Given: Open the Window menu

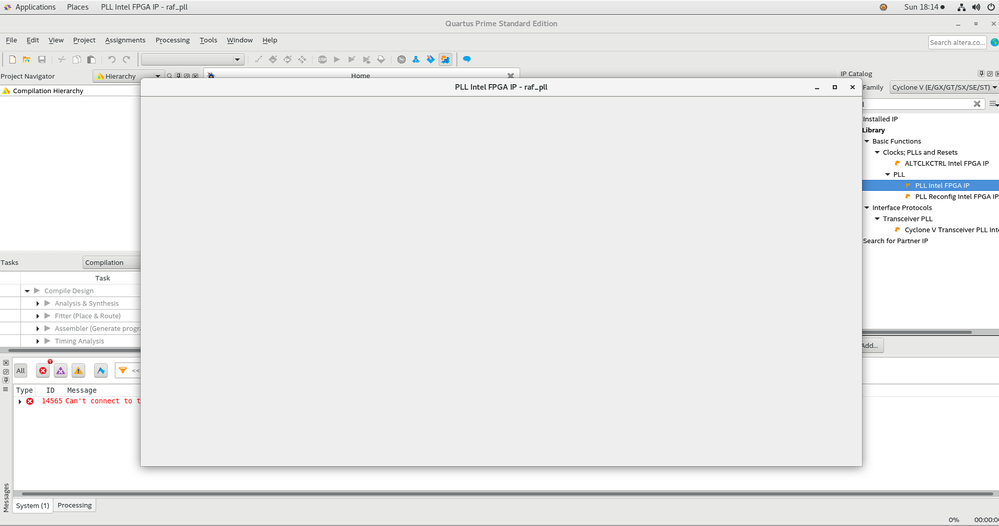Looking at the screenshot, I should click(x=240, y=40).
